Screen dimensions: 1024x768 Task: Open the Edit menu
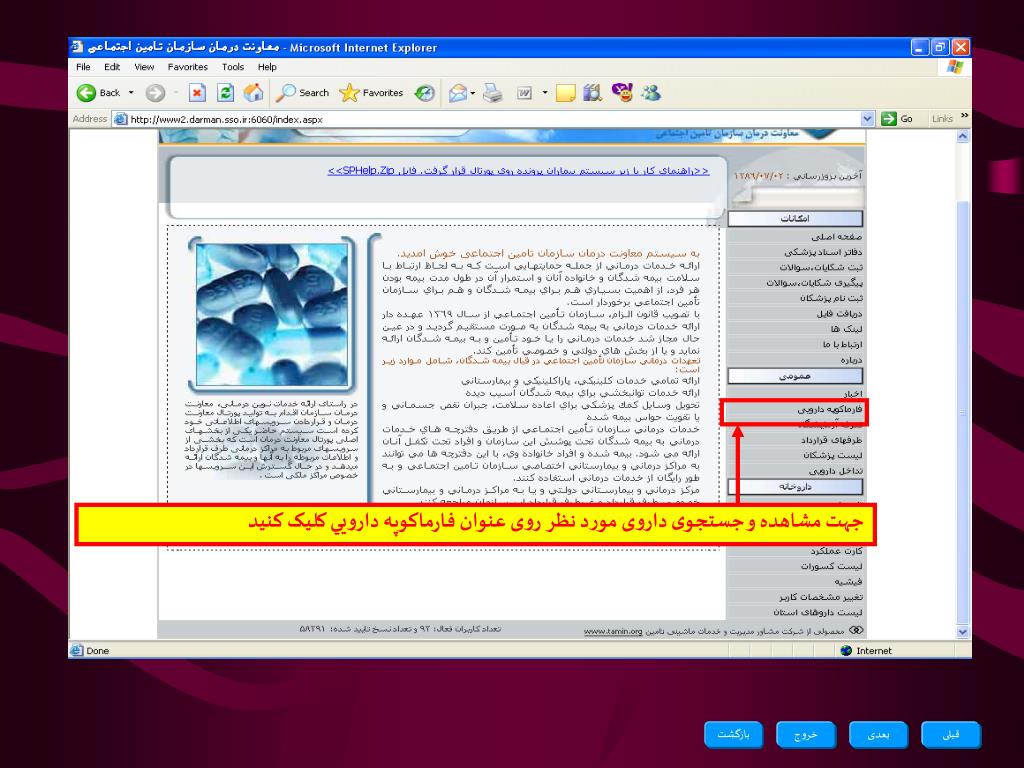pos(112,67)
